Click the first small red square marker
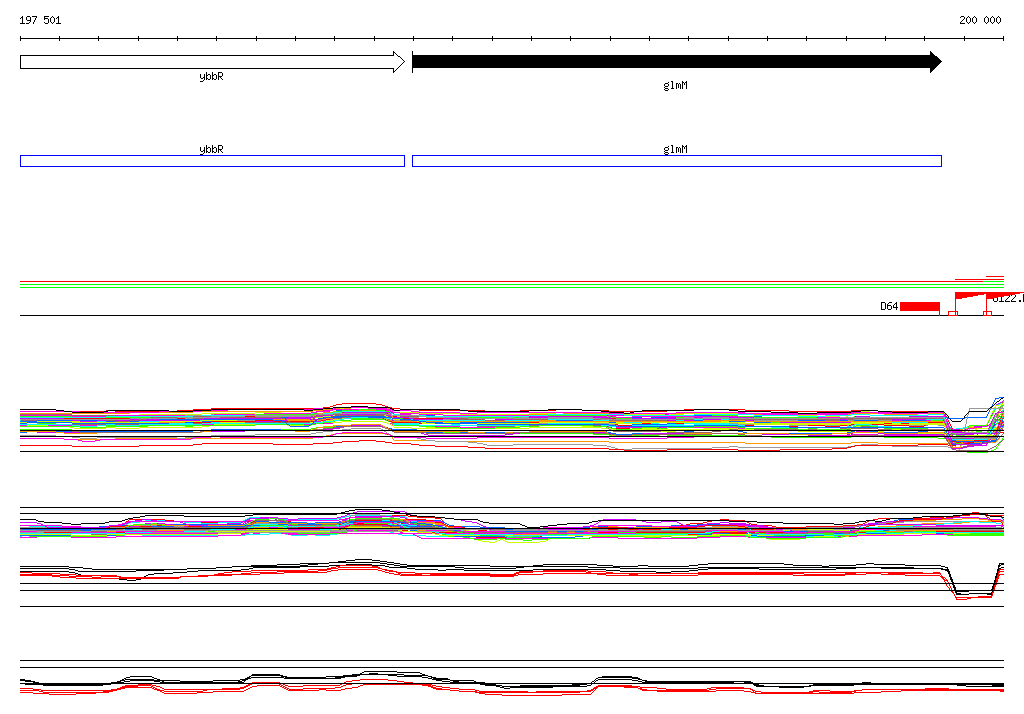This screenshot has height=714, width=1024. [951, 314]
